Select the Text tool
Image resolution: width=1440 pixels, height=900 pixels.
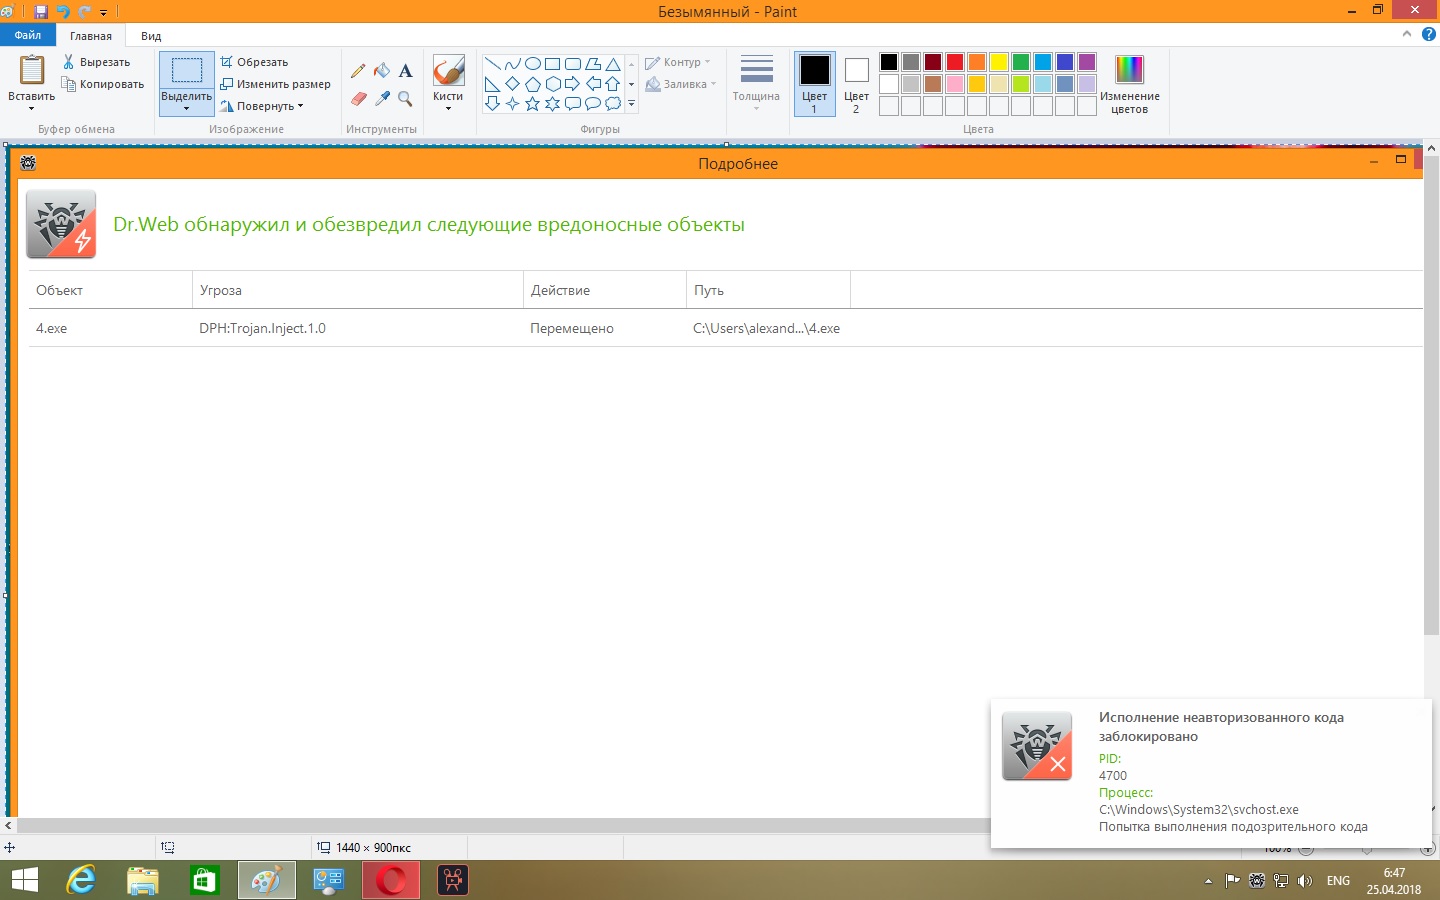pyautogui.click(x=405, y=71)
